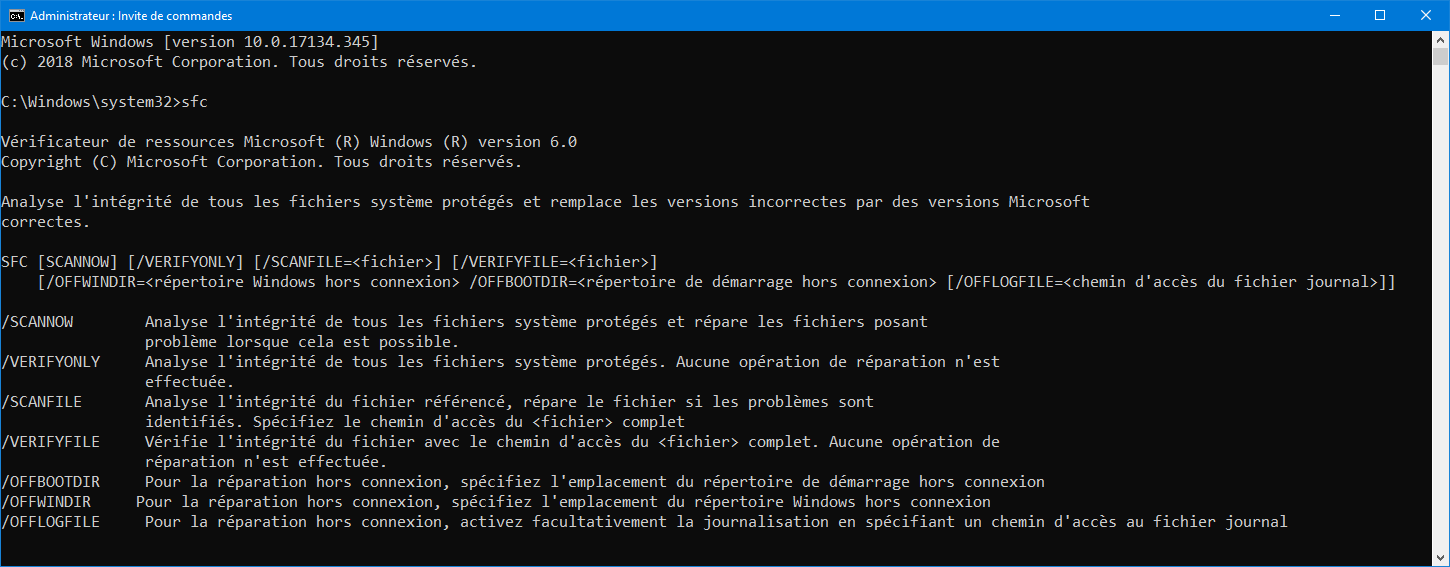Maximize the Invite de commandes window
1450x567 pixels.
(x=1380, y=15)
